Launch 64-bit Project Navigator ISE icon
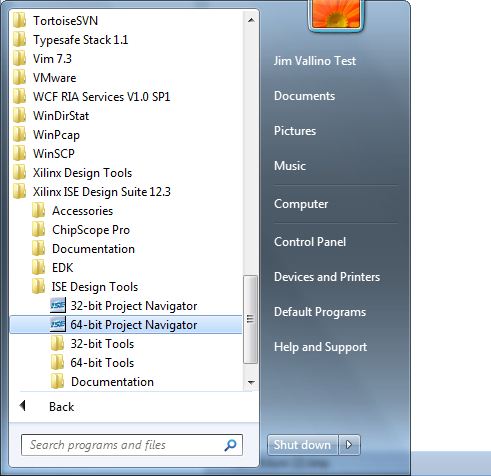Viewport: 491px width, 476px height. tap(58, 324)
